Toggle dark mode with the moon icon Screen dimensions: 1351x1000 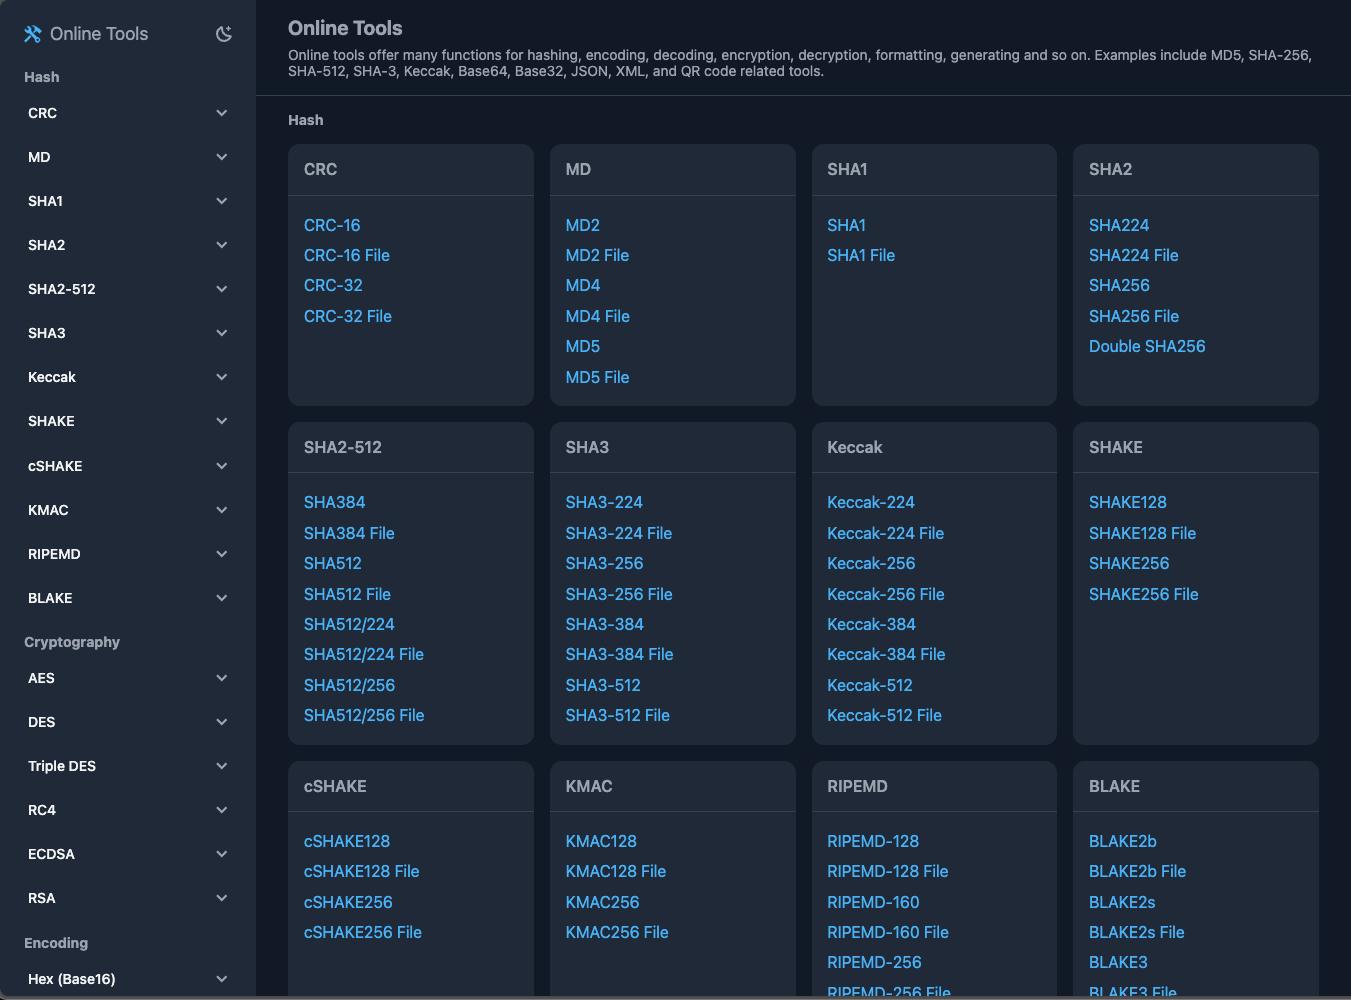(x=224, y=34)
